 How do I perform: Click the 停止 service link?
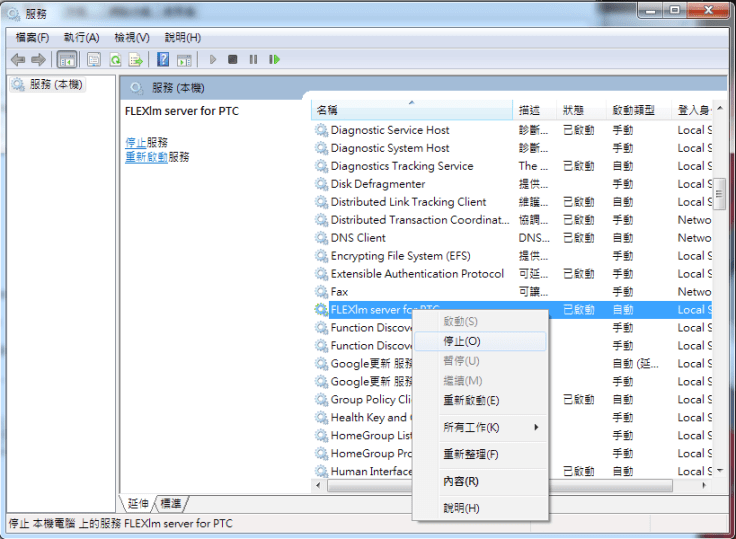135,143
